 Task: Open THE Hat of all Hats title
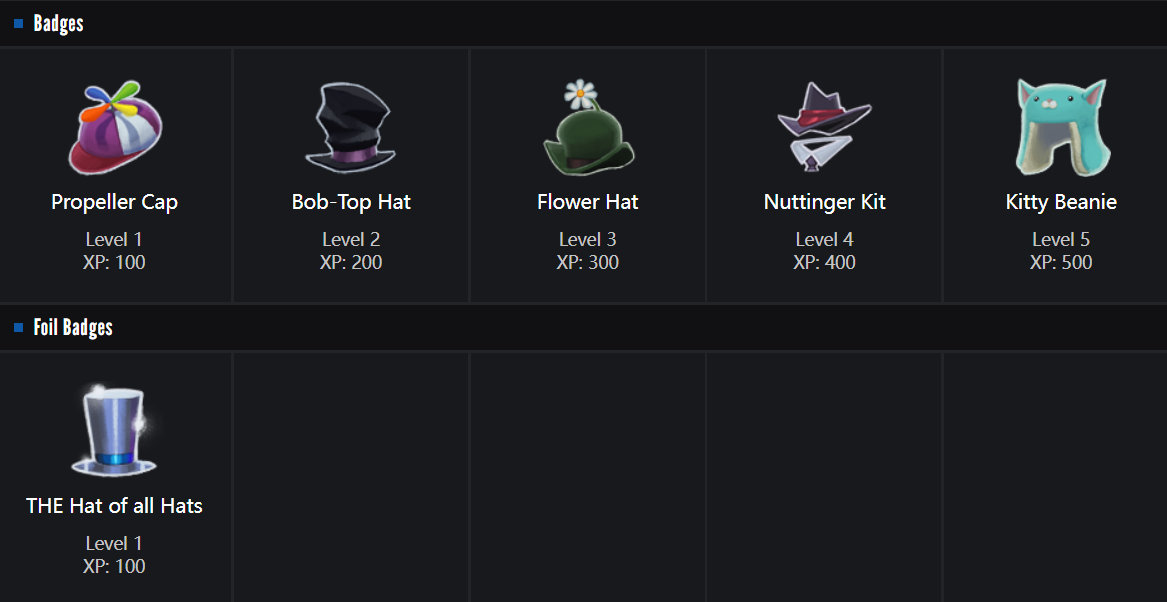click(115, 506)
